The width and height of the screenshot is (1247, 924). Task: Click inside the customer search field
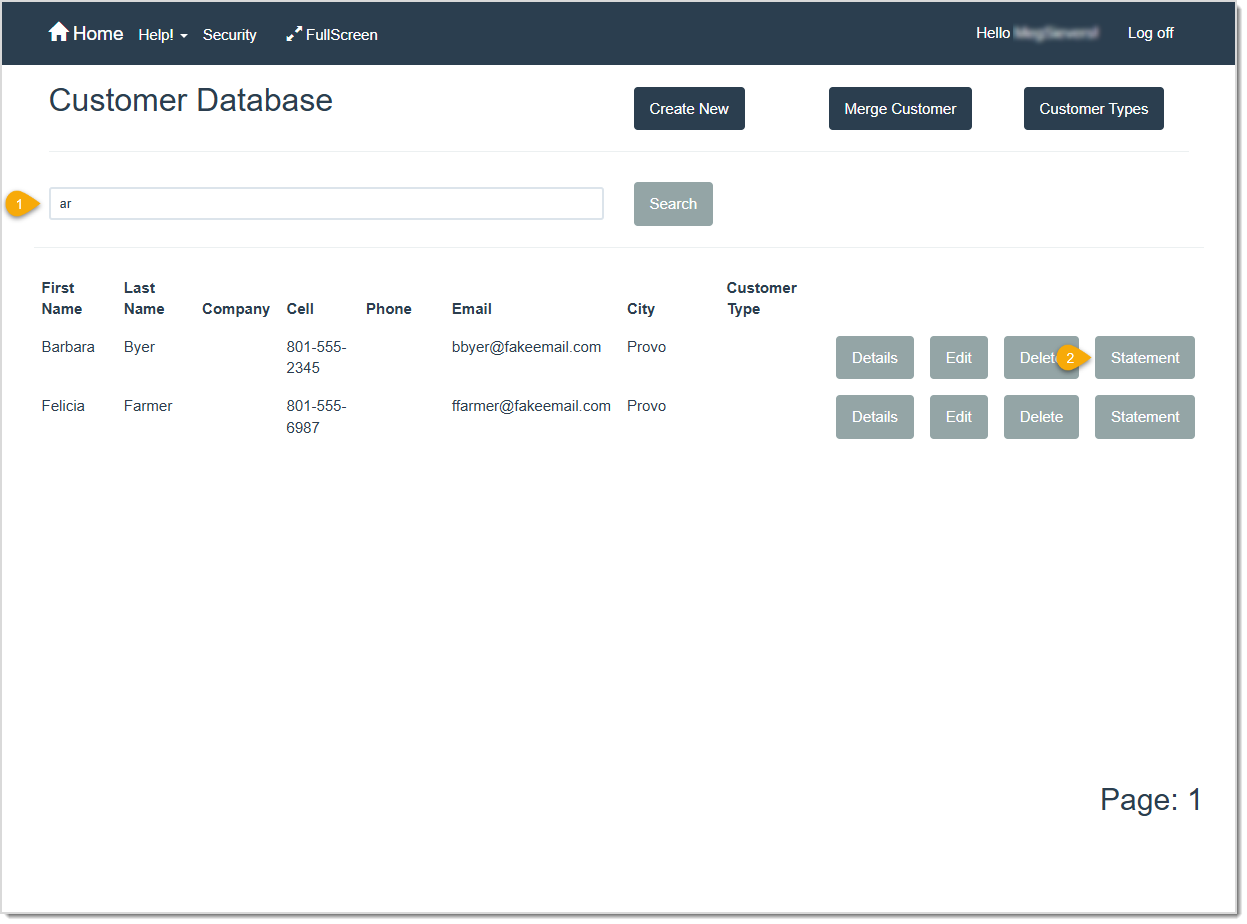[326, 203]
